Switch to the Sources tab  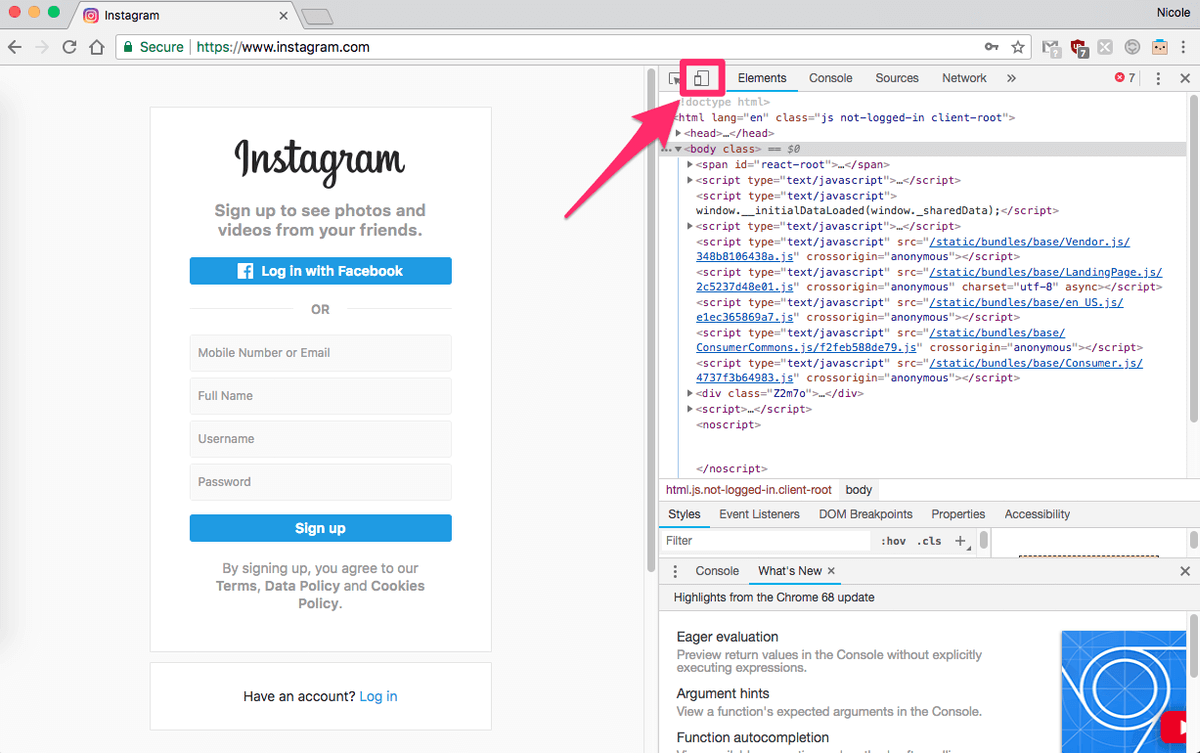pyautogui.click(x=897, y=78)
